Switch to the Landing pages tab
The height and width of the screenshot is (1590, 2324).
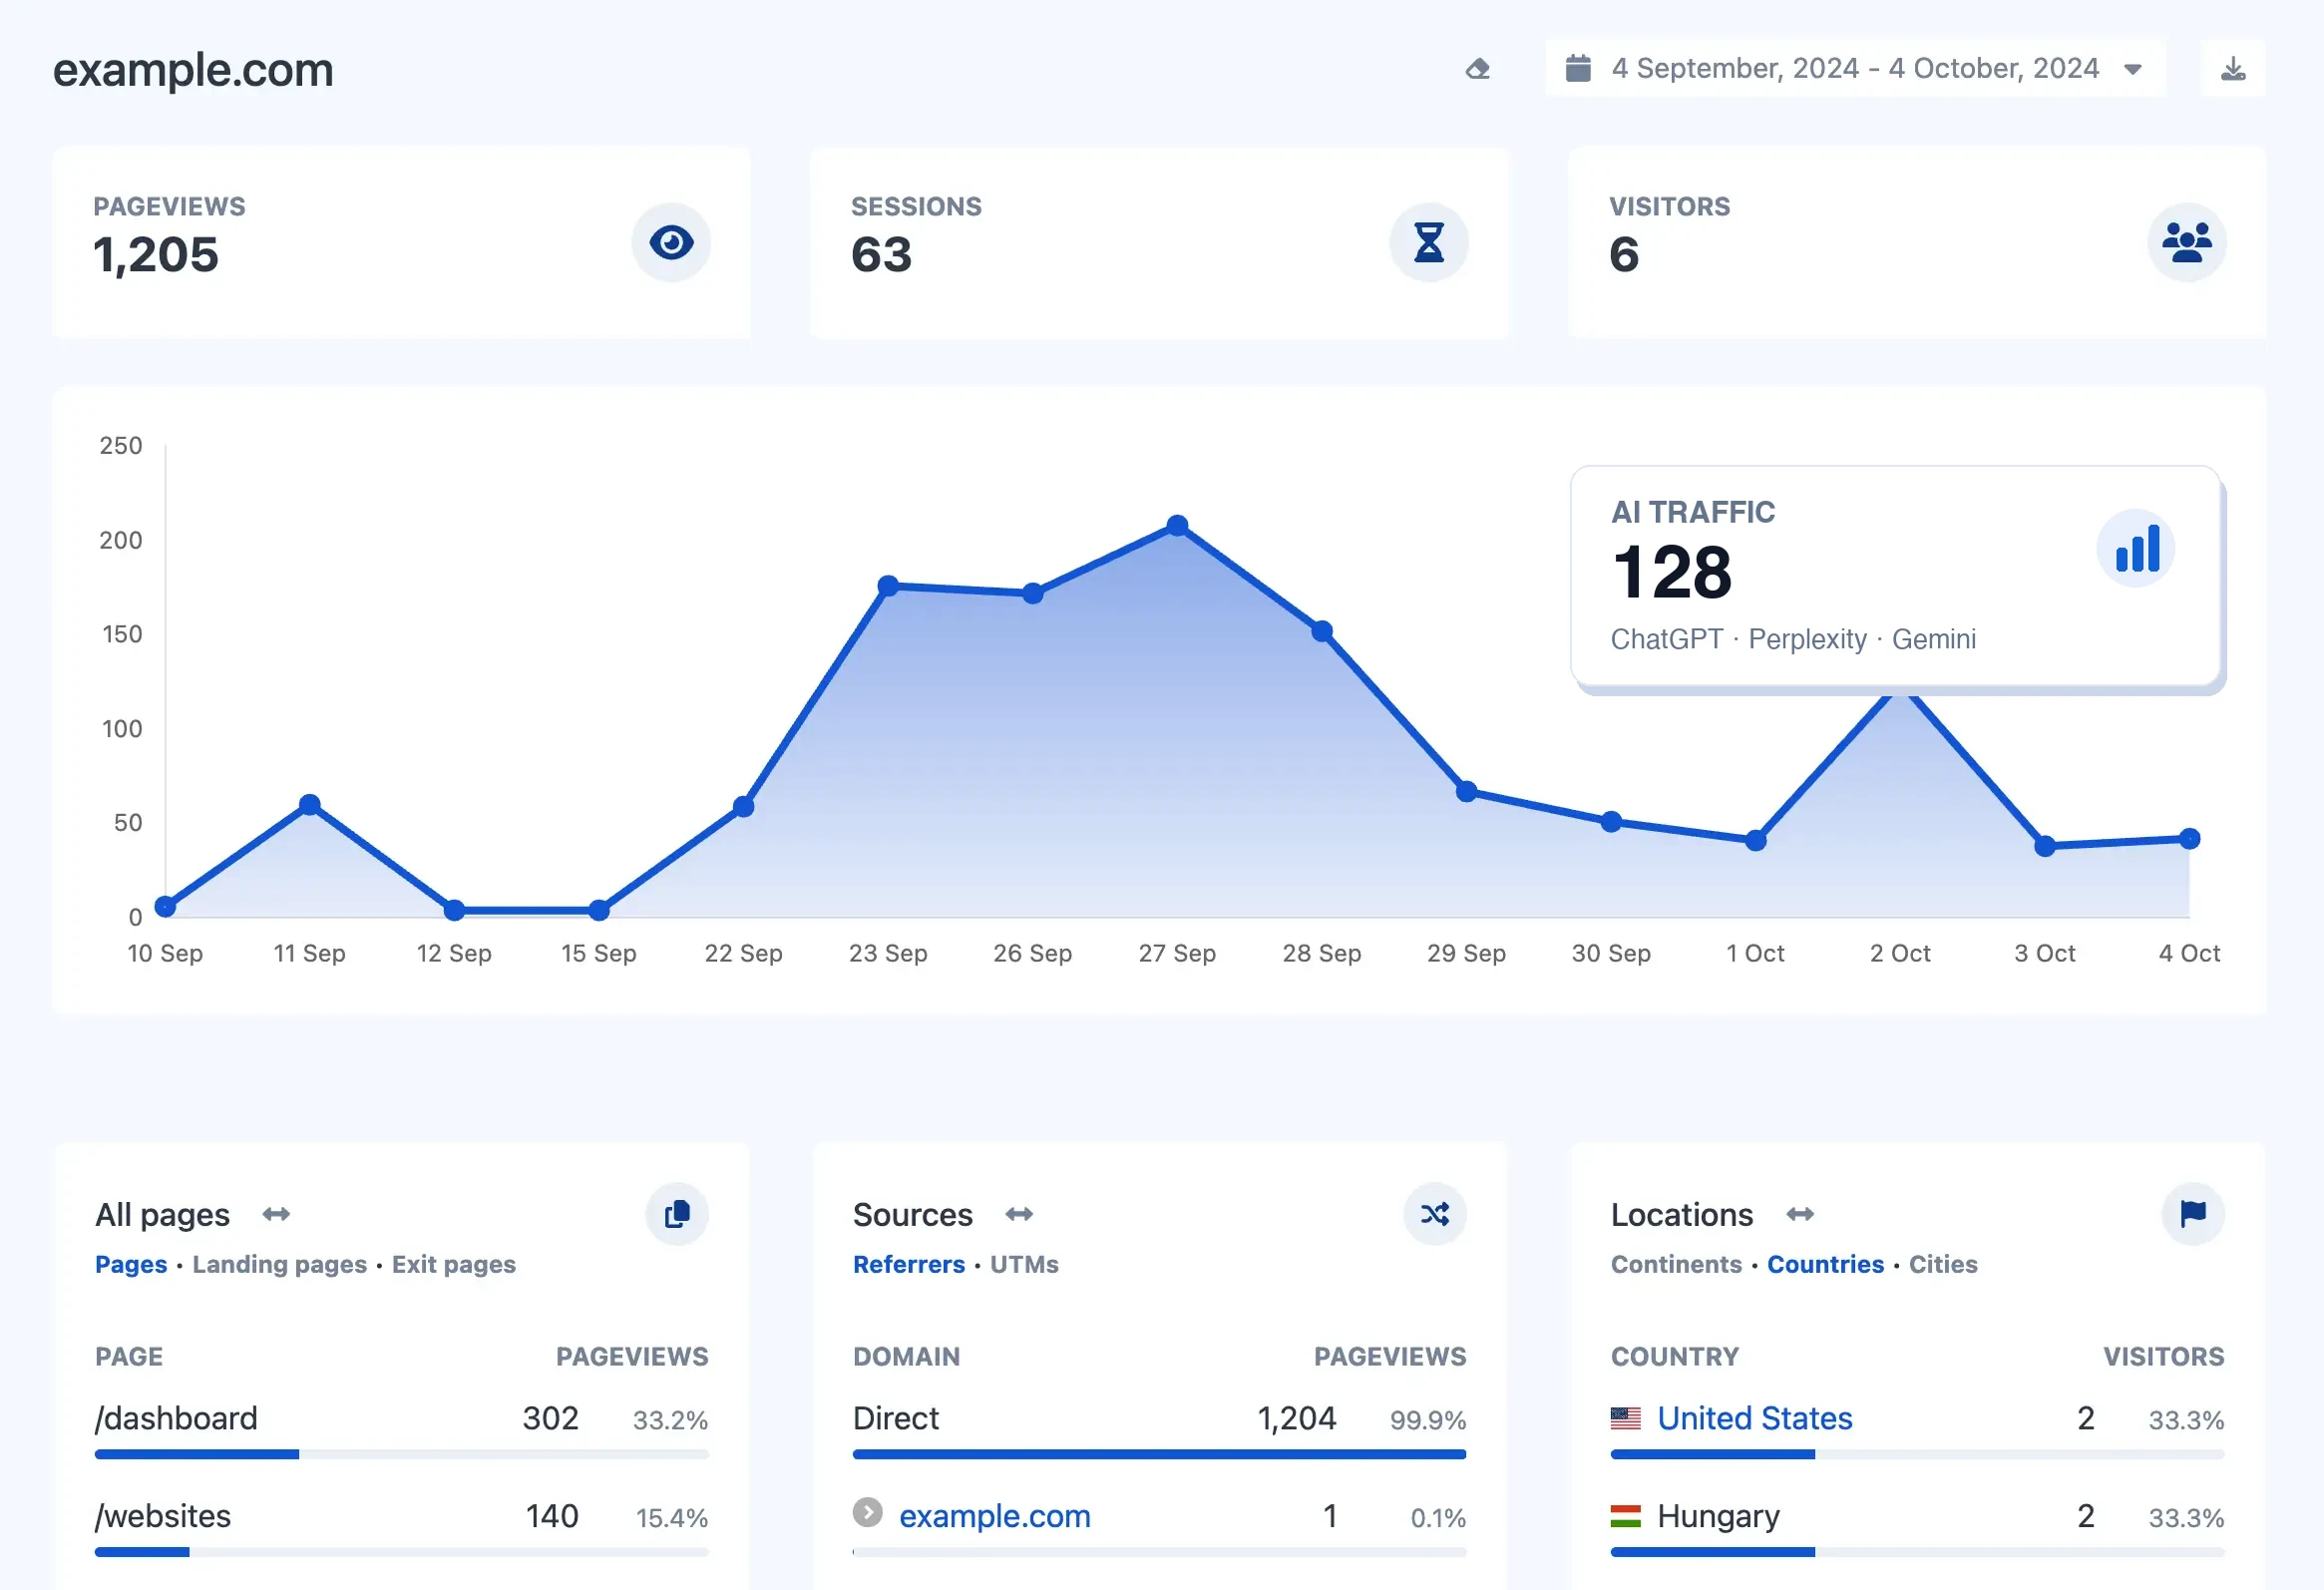coord(280,1264)
